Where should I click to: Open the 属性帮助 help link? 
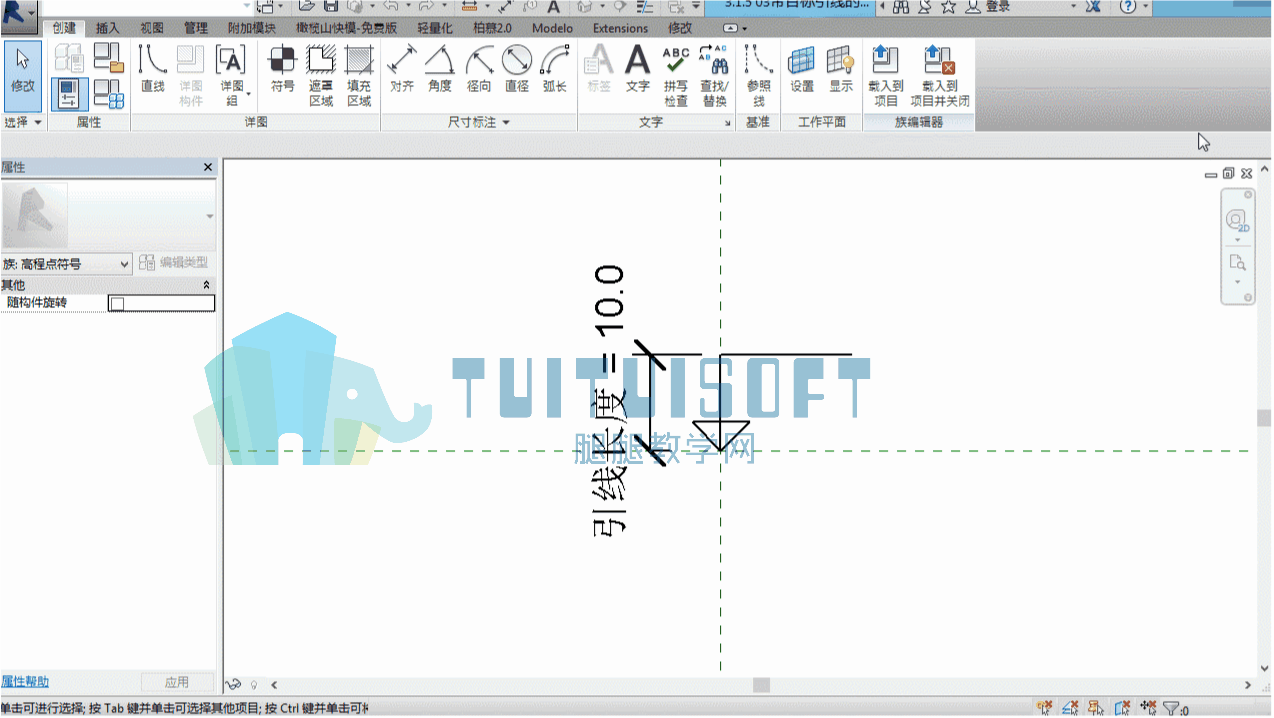(x=25, y=682)
